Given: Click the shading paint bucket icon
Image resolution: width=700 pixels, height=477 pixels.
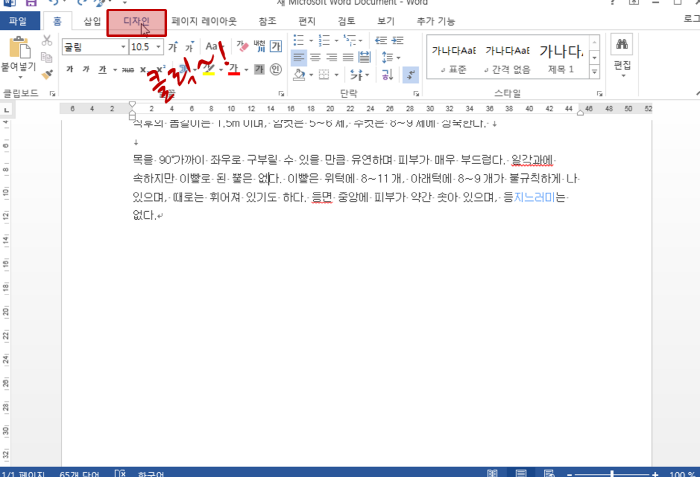Looking at the screenshot, I should tap(299, 75).
